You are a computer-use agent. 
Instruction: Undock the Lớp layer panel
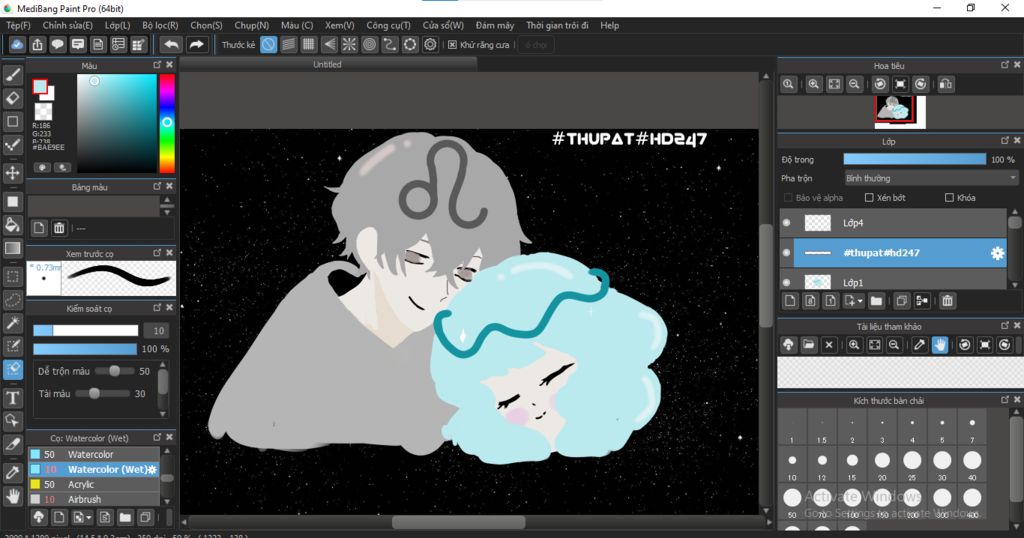click(x=1005, y=140)
